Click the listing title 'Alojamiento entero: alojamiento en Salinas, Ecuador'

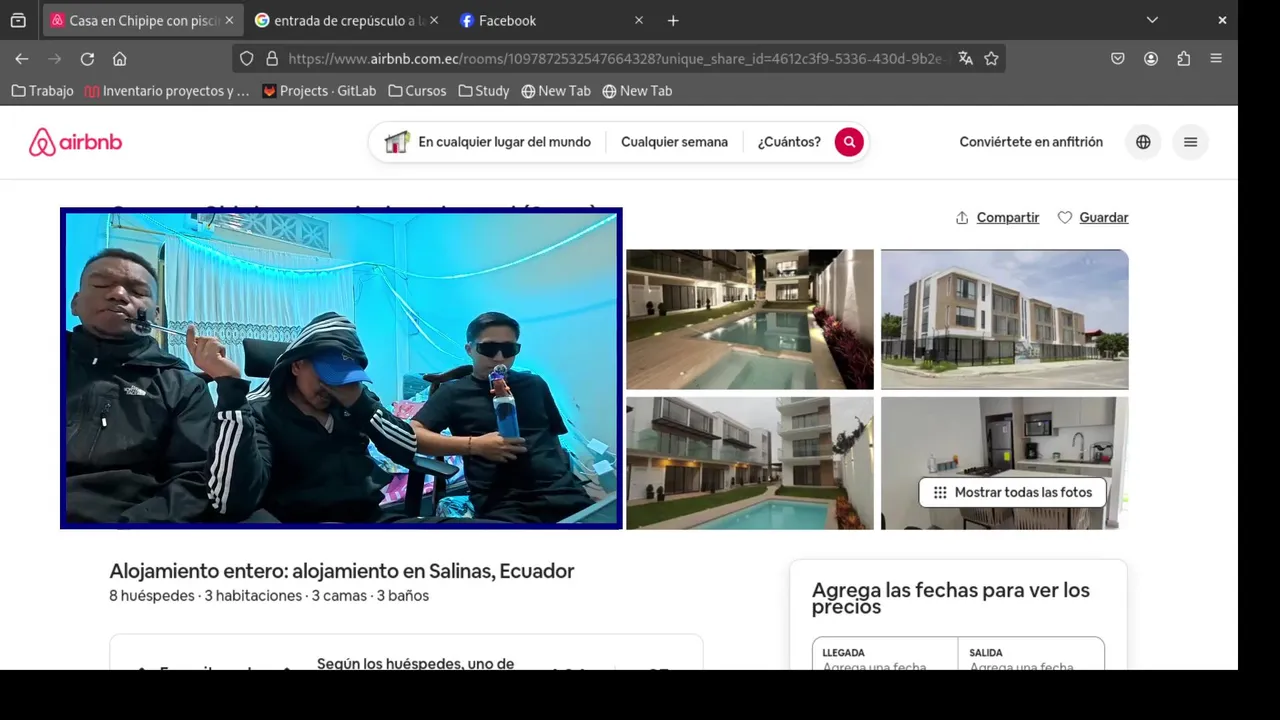tap(342, 571)
